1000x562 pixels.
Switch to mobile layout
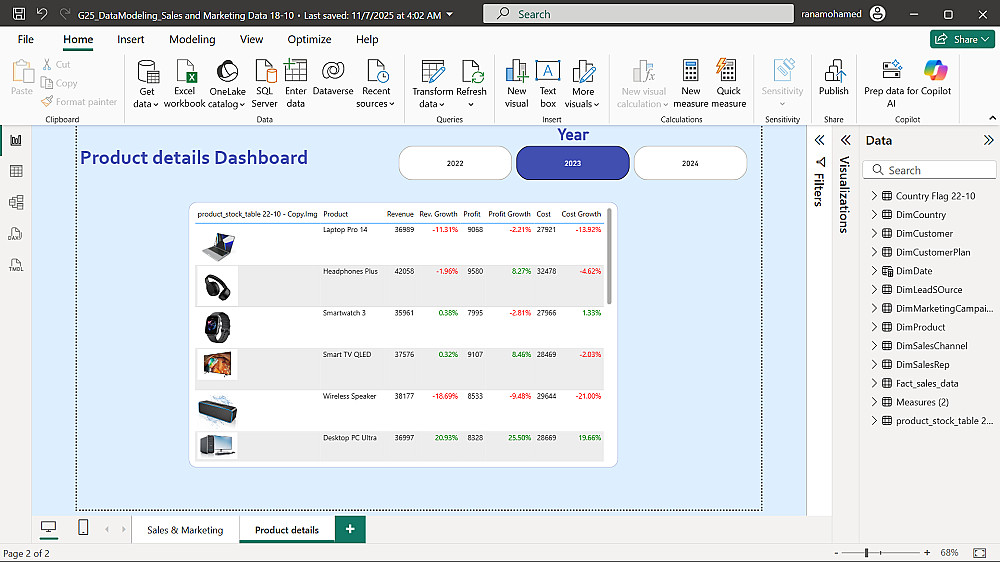point(83,528)
